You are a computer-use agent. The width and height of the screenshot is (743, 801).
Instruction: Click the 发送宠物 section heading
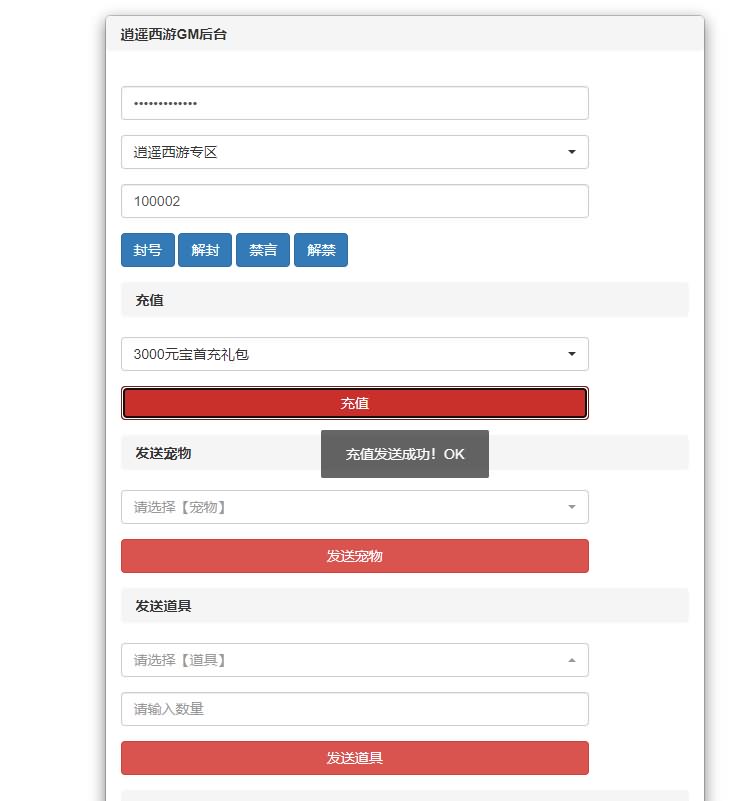tap(163, 453)
